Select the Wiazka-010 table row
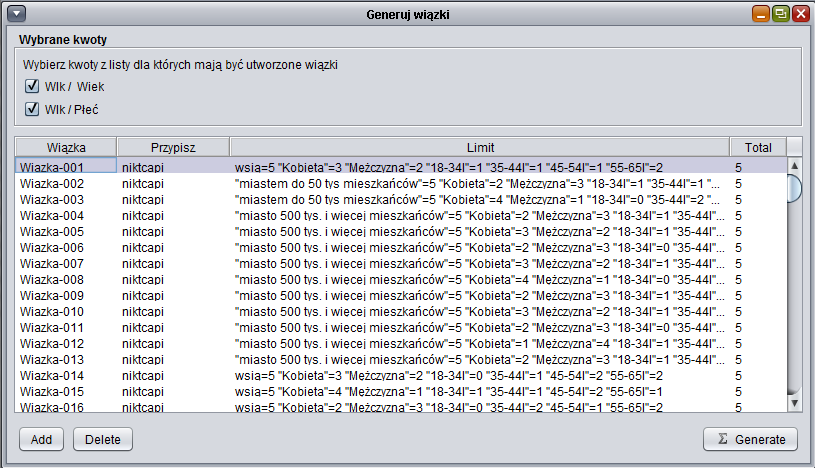 (66, 311)
